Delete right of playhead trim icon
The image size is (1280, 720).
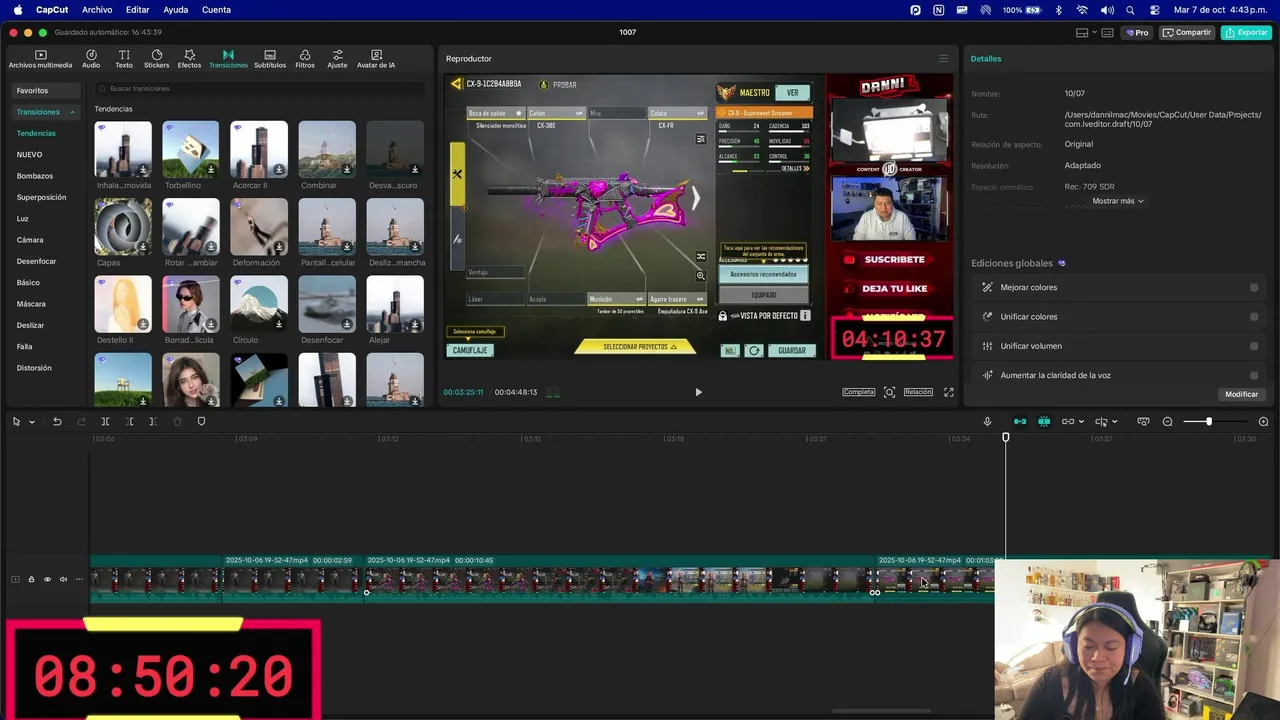153,422
